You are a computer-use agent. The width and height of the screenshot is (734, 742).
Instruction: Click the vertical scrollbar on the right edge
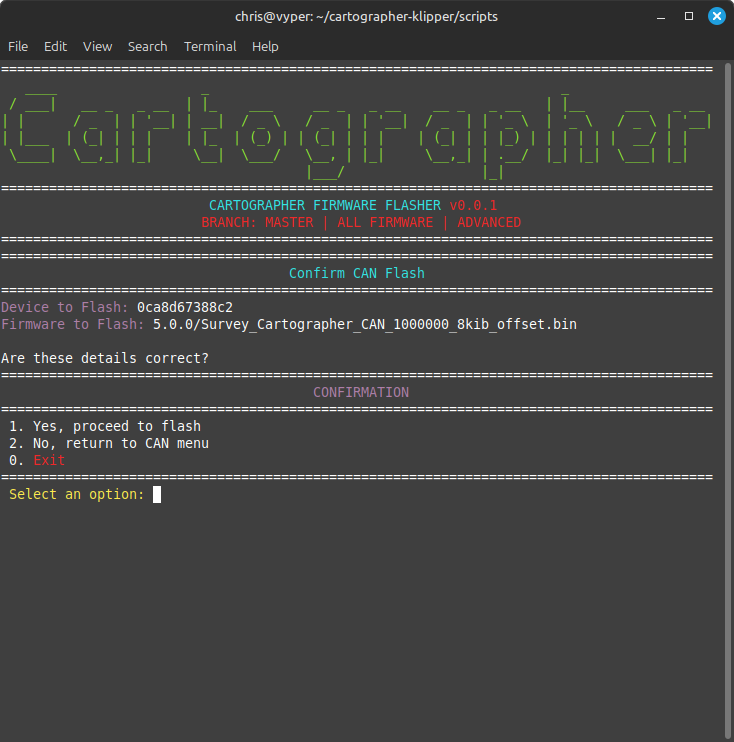(x=726, y=400)
